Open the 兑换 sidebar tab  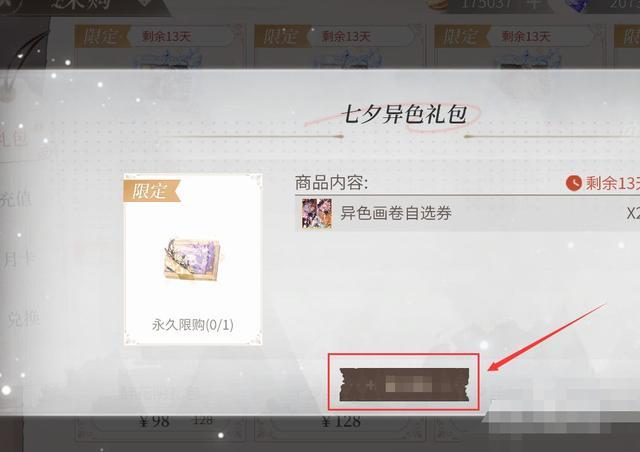coord(23,319)
